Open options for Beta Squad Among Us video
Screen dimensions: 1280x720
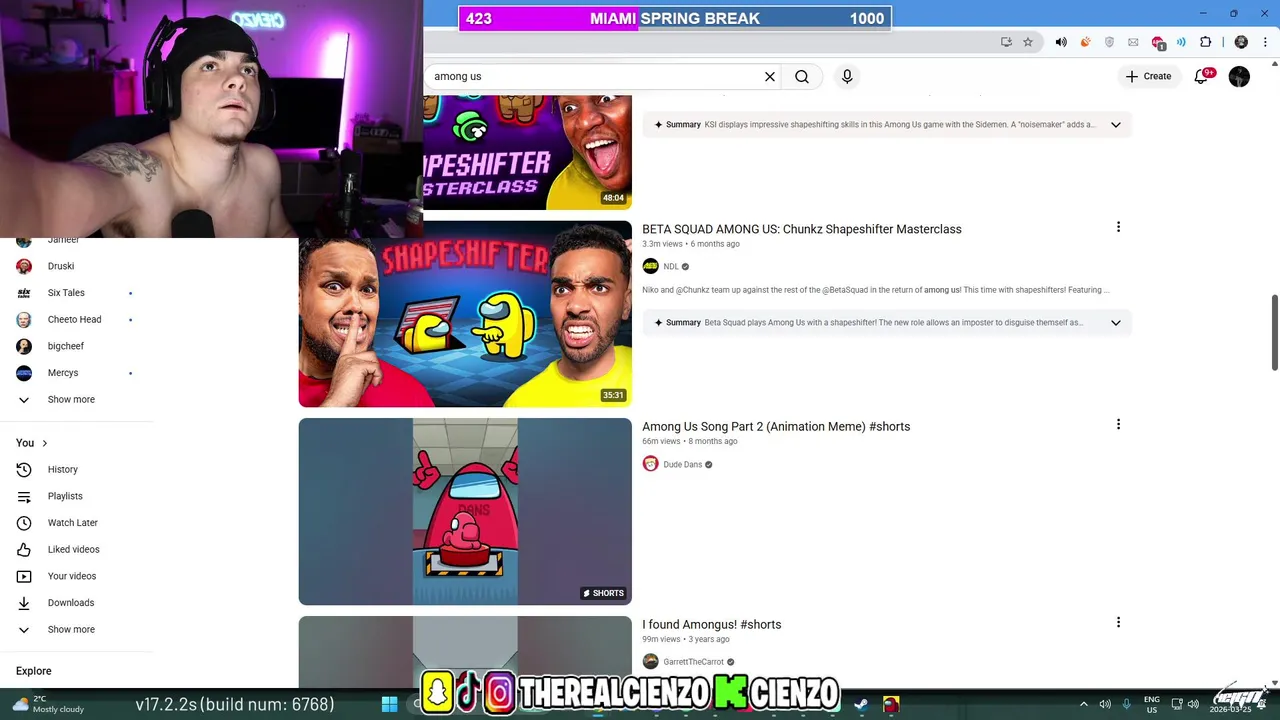[x=1118, y=227]
